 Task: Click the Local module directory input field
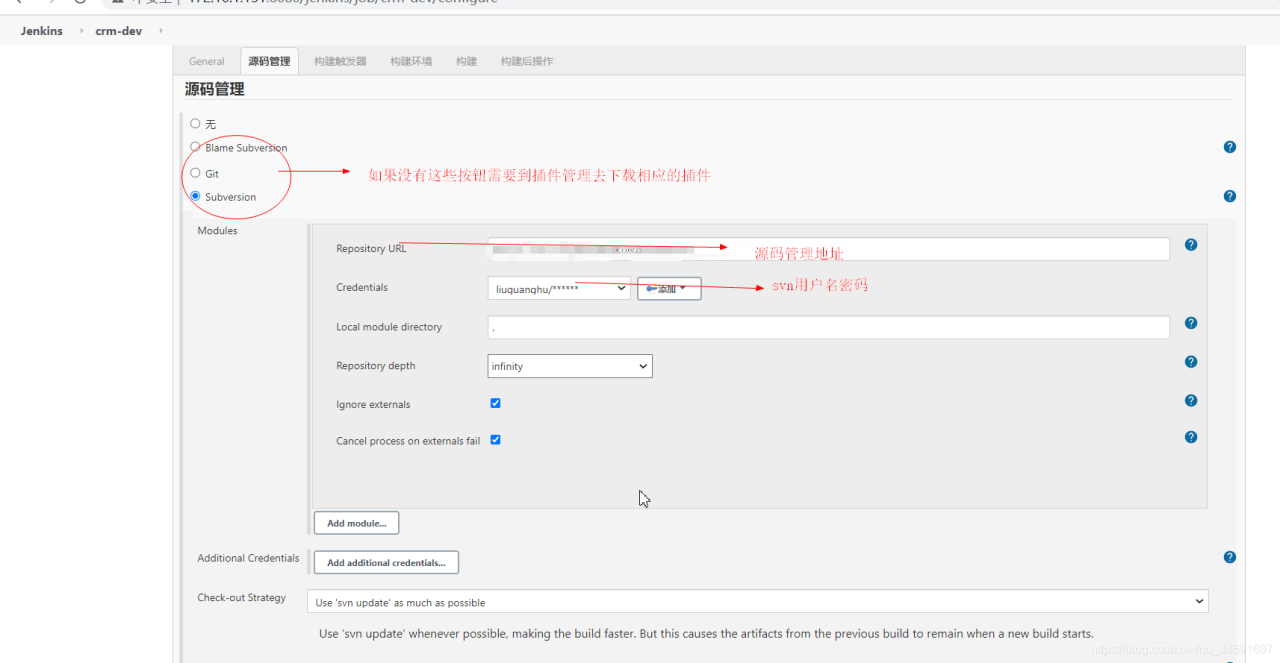point(828,327)
